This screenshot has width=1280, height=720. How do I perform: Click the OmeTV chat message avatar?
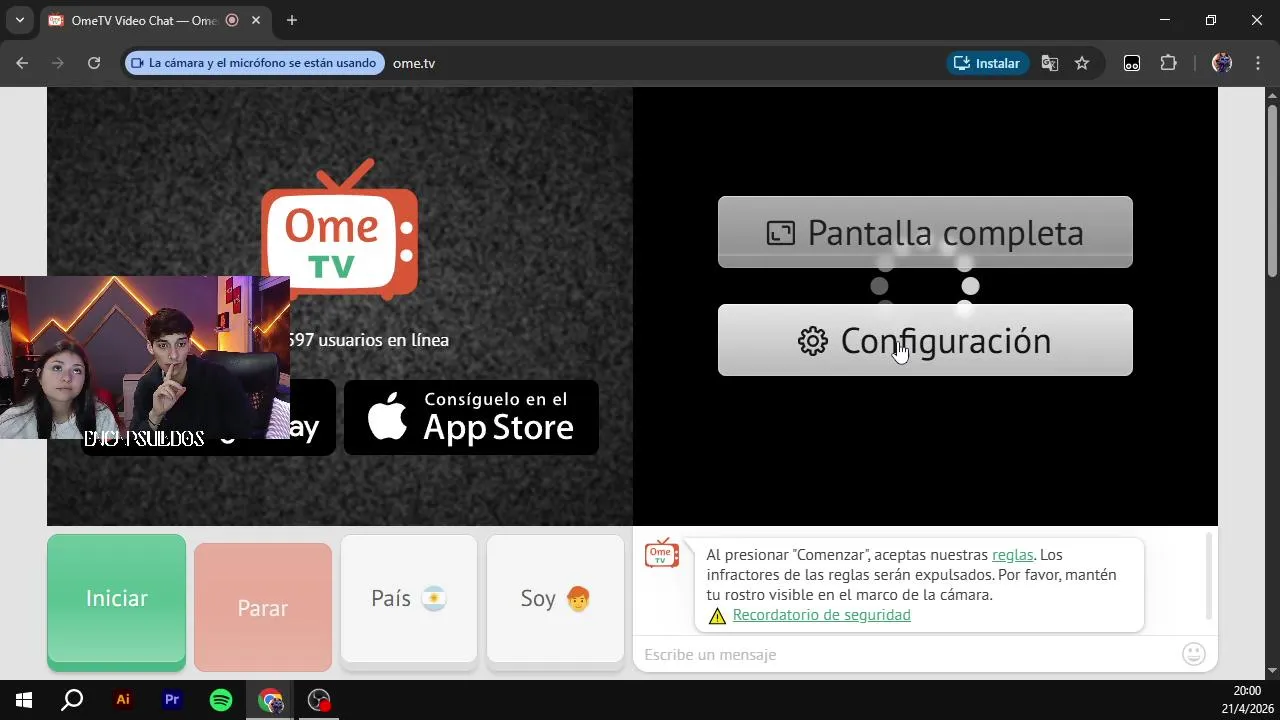tap(662, 553)
